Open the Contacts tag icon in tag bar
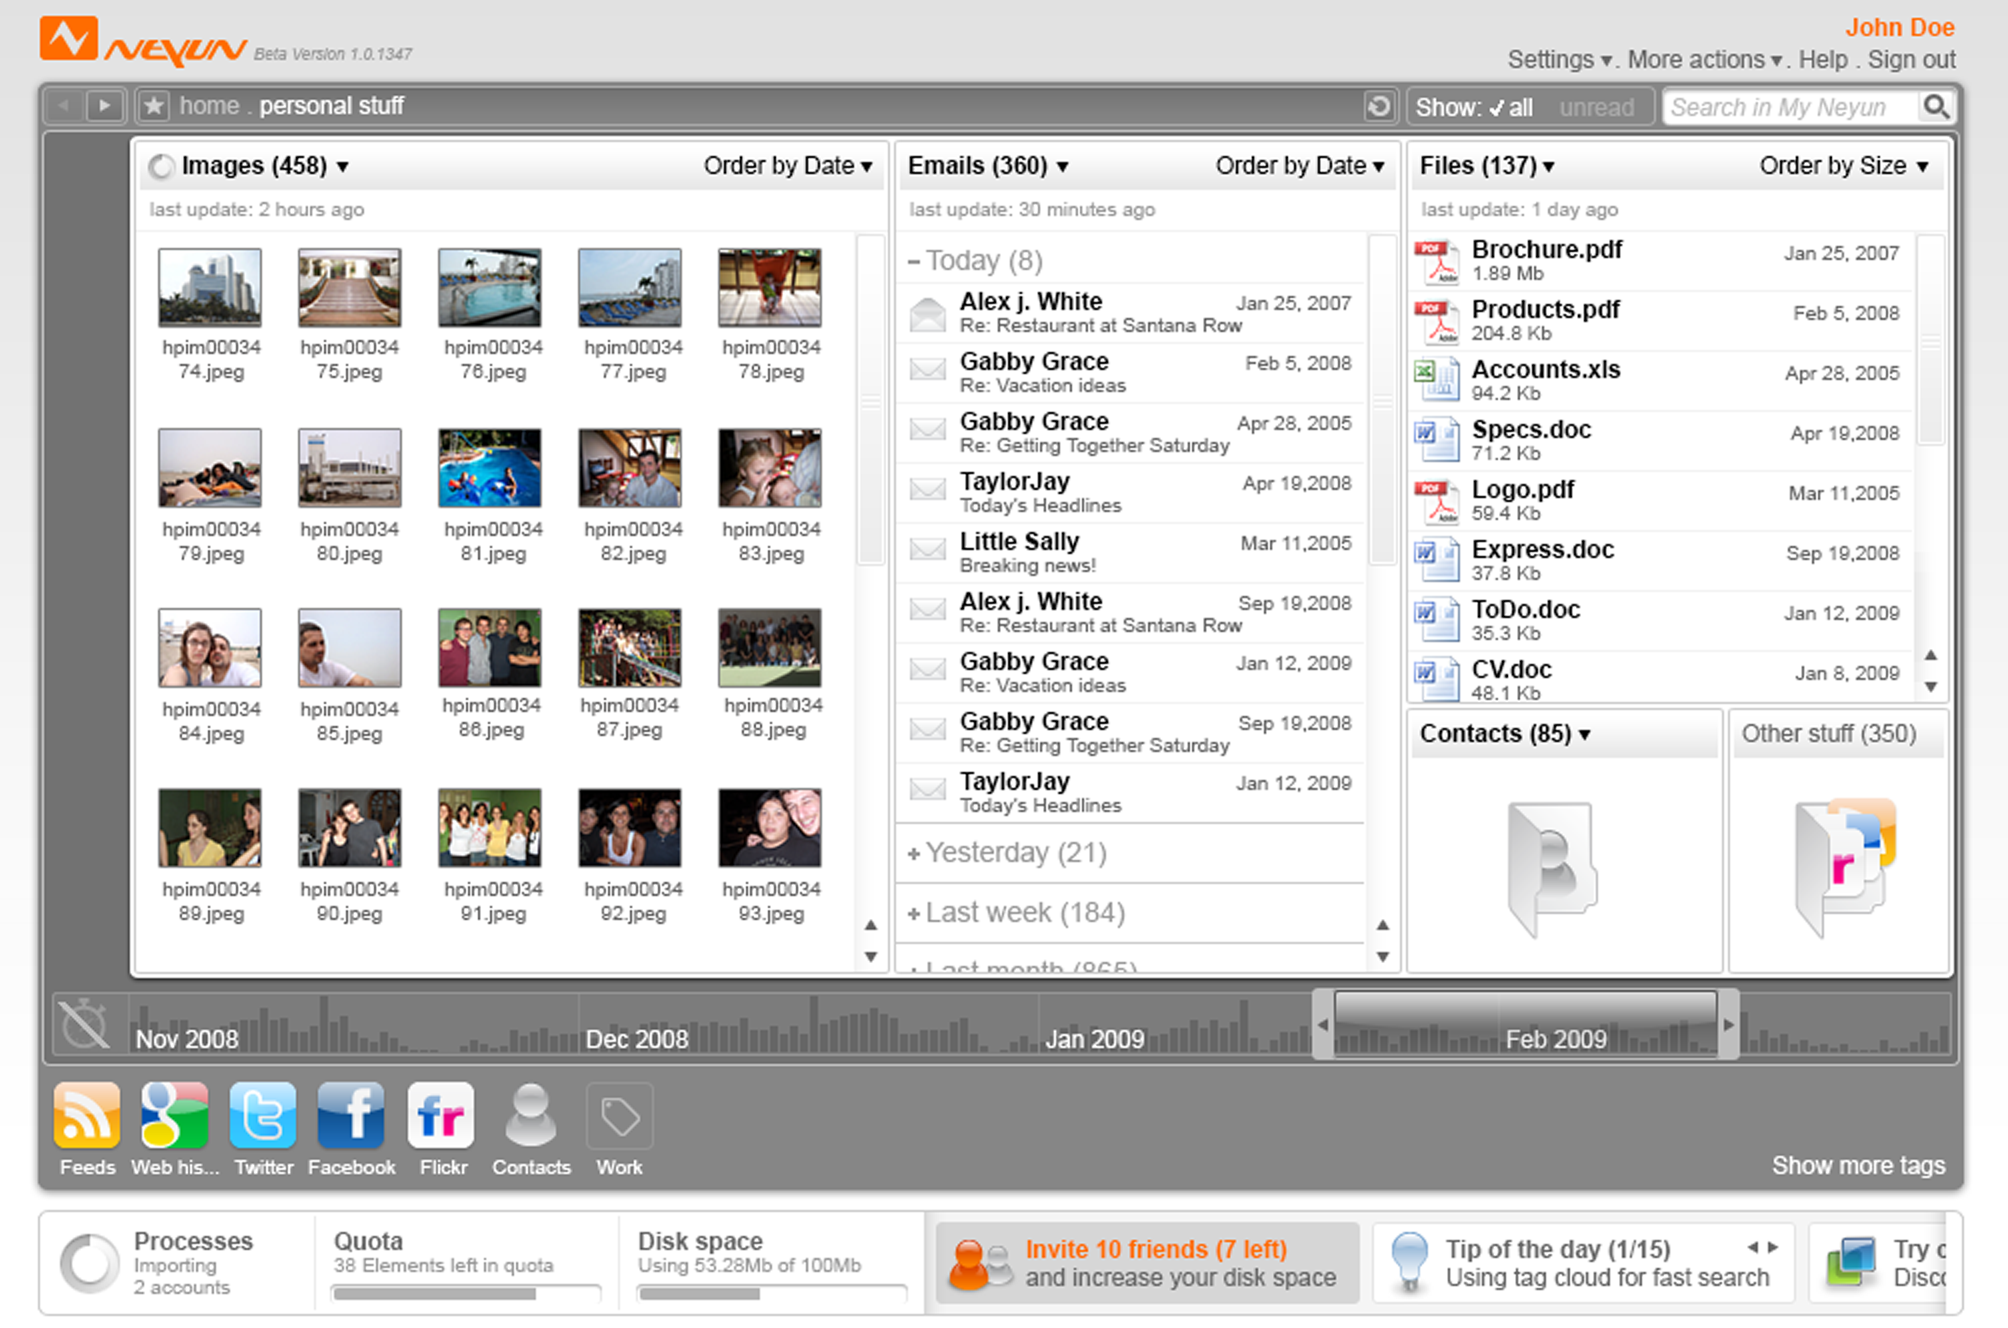Image resolution: width=2008 pixels, height=1328 pixels. 530,1115
